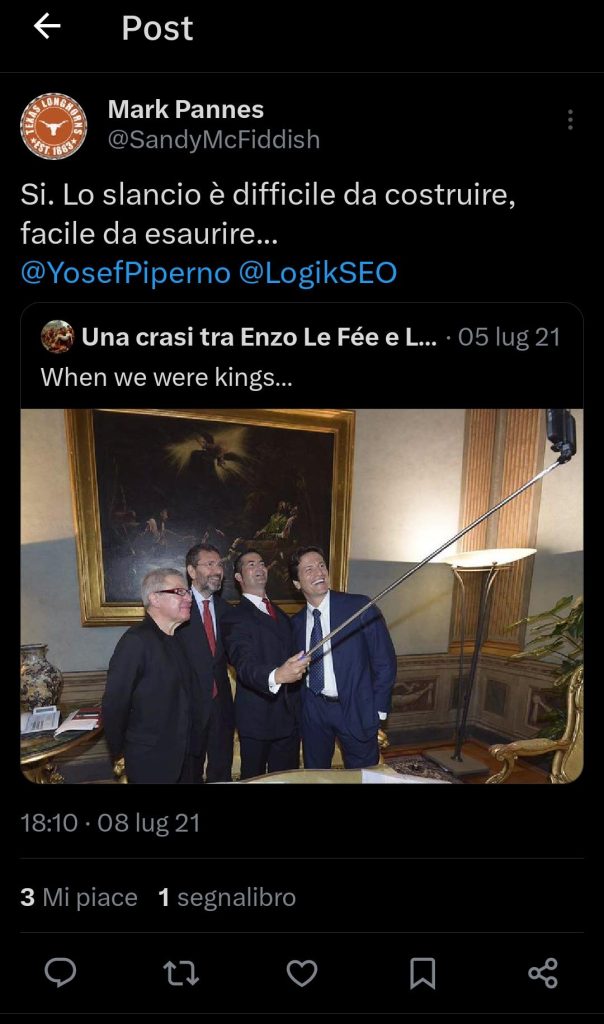Share the post via the share icon
The width and height of the screenshot is (604, 1024).
click(x=543, y=973)
